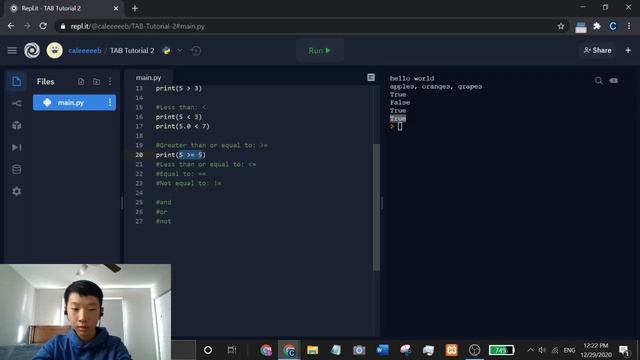Reload the browser page
The height and width of the screenshot is (360, 640).
[x=43, y=26]
